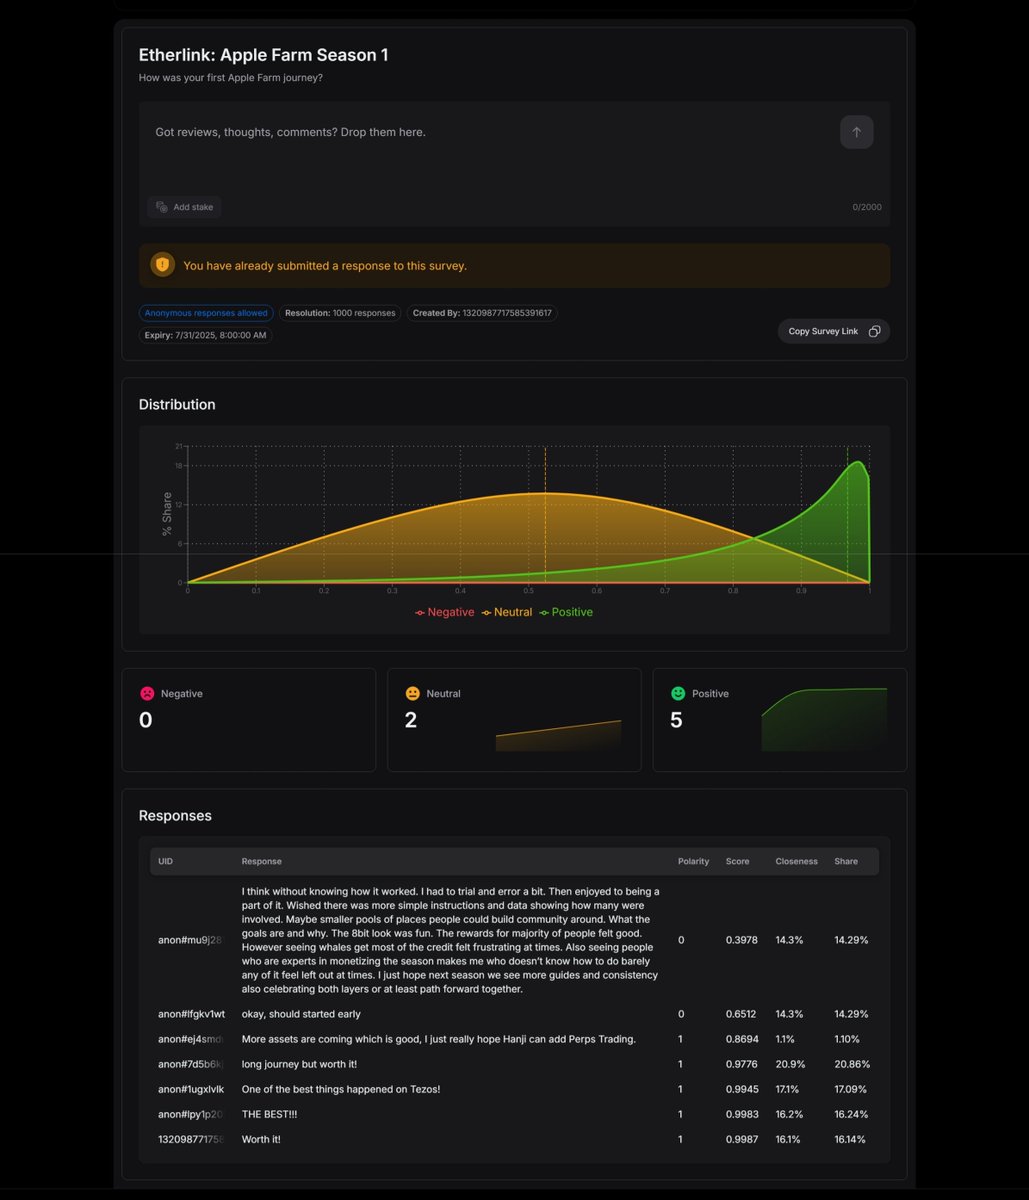Sort table by Response column header
Viewport: 1029px width, 1200px height.
tap(261, 861)
